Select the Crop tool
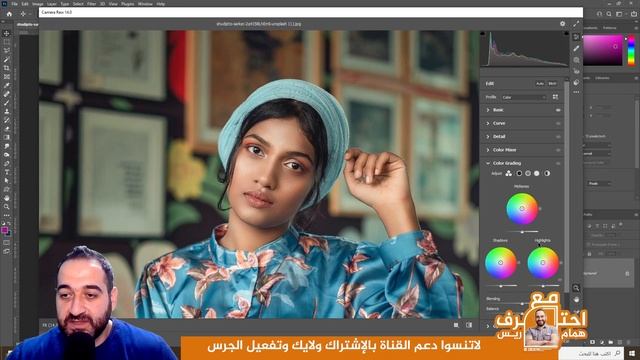 7,68
